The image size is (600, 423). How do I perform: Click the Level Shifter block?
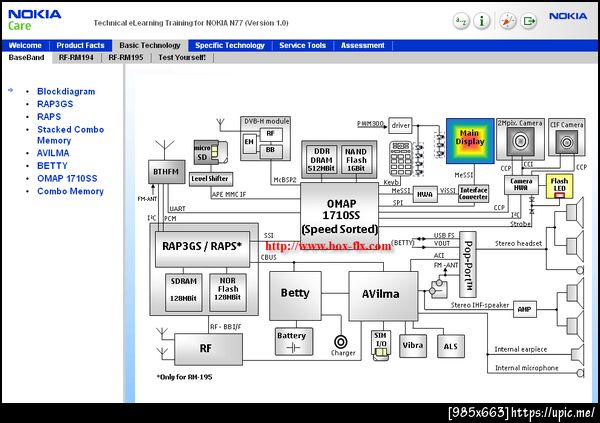(210, 179)
